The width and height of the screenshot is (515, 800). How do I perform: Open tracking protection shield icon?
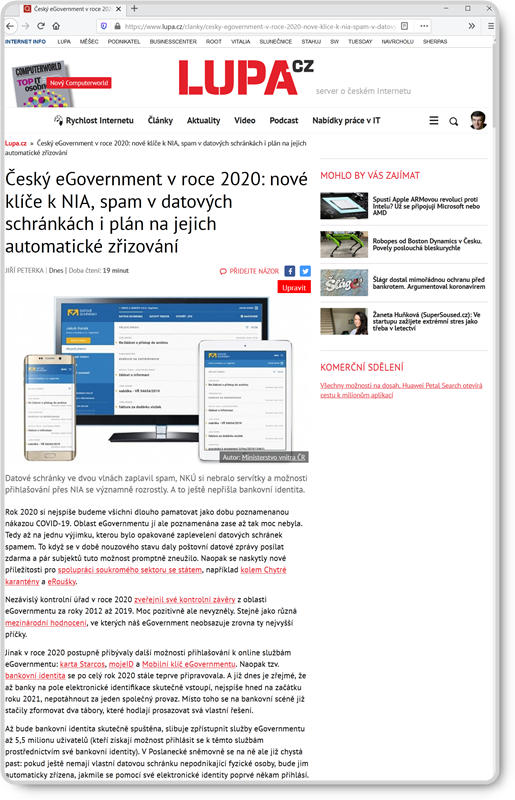point(104,26)
